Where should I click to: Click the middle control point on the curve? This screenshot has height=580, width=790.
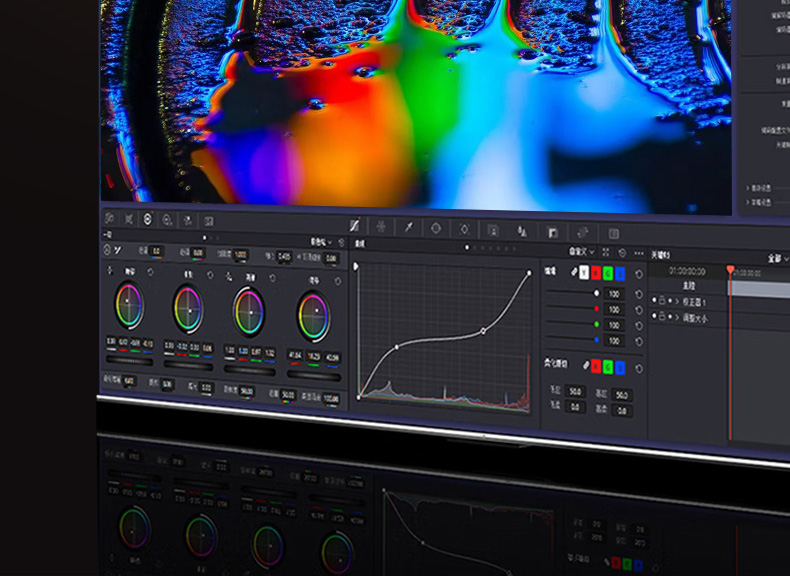click(484, 331)
